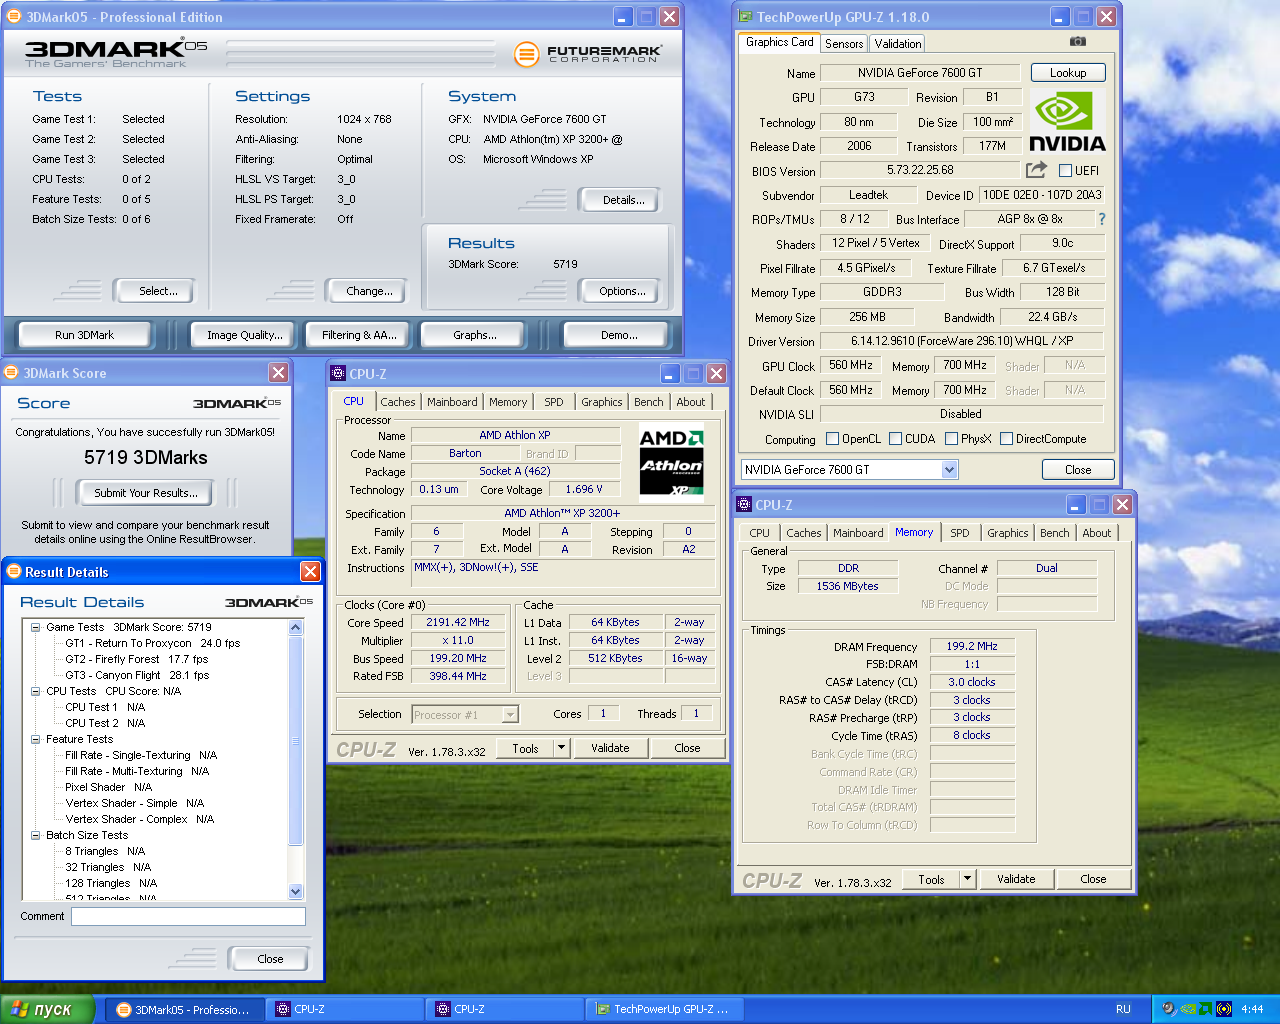Switch to the Sensors tab in GPU-Z
The width and height of the screenshot is (1280, 1024).
coord(844,44)
